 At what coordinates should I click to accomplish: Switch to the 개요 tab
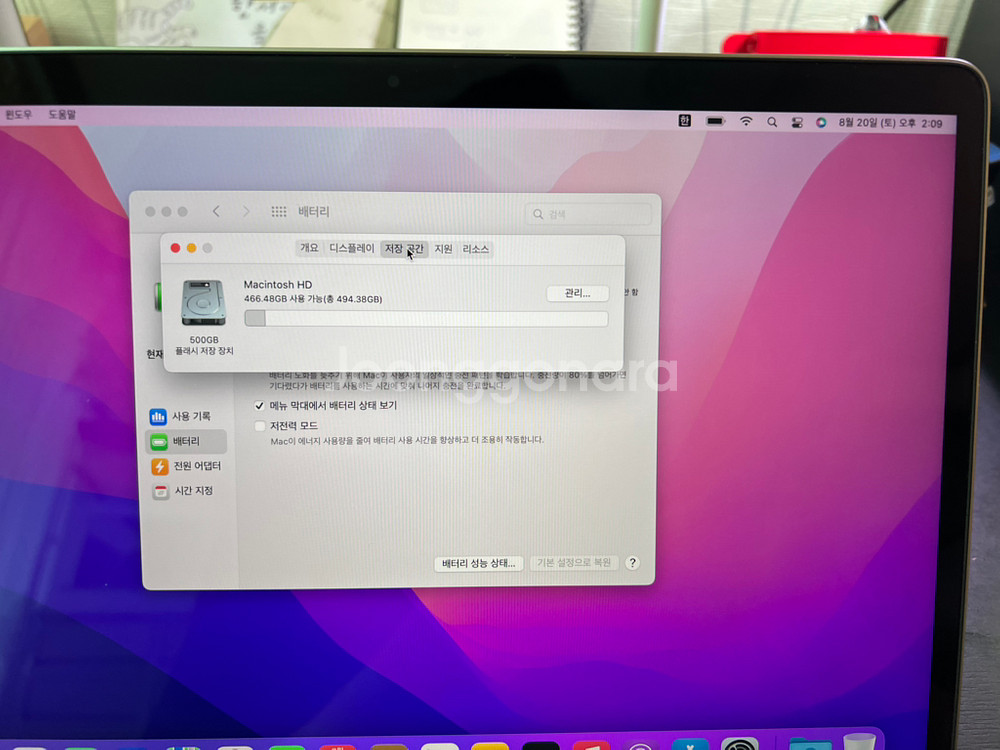click(x=309, y=248)
